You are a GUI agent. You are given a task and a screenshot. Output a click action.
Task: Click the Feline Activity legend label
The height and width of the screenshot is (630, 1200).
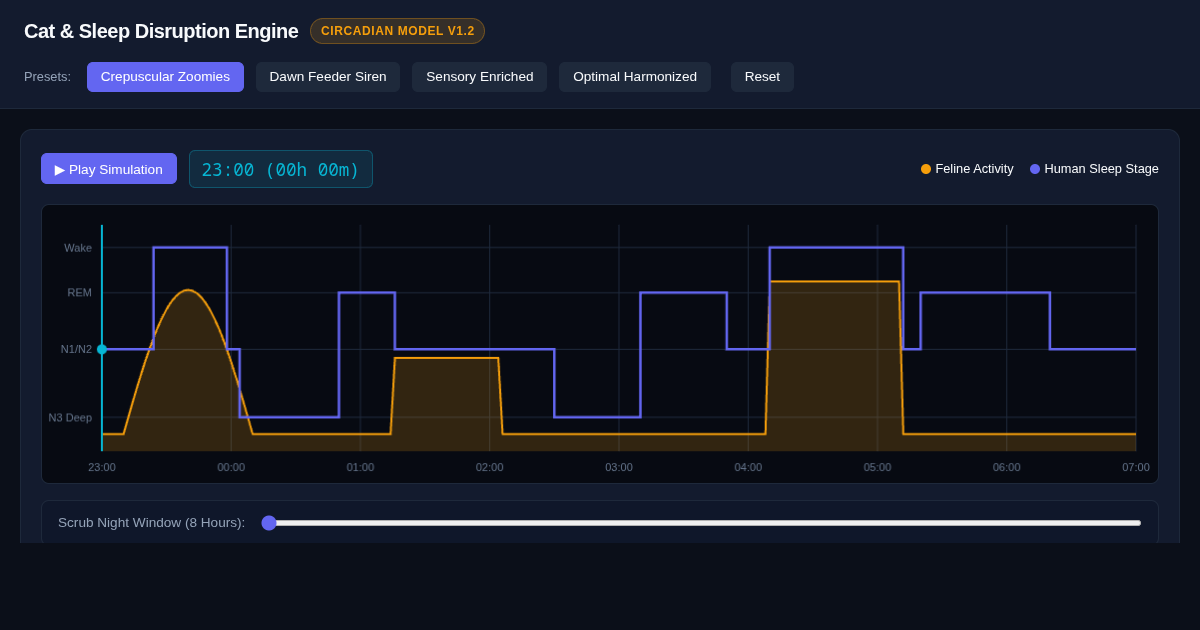tap(974, 169)
